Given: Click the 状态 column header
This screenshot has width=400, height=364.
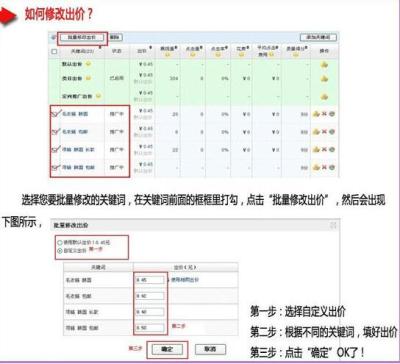Looking at the screenshot, I should 117,52.
